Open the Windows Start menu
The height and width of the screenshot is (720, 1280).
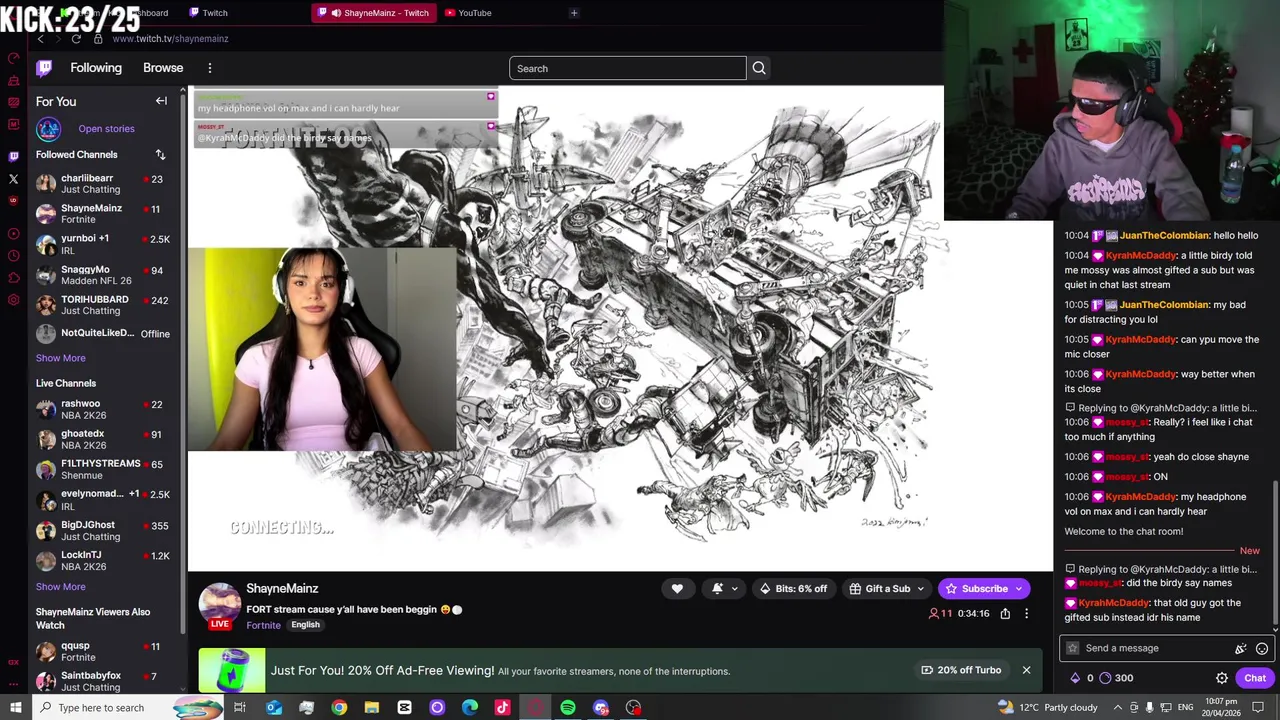coord(15,708)
